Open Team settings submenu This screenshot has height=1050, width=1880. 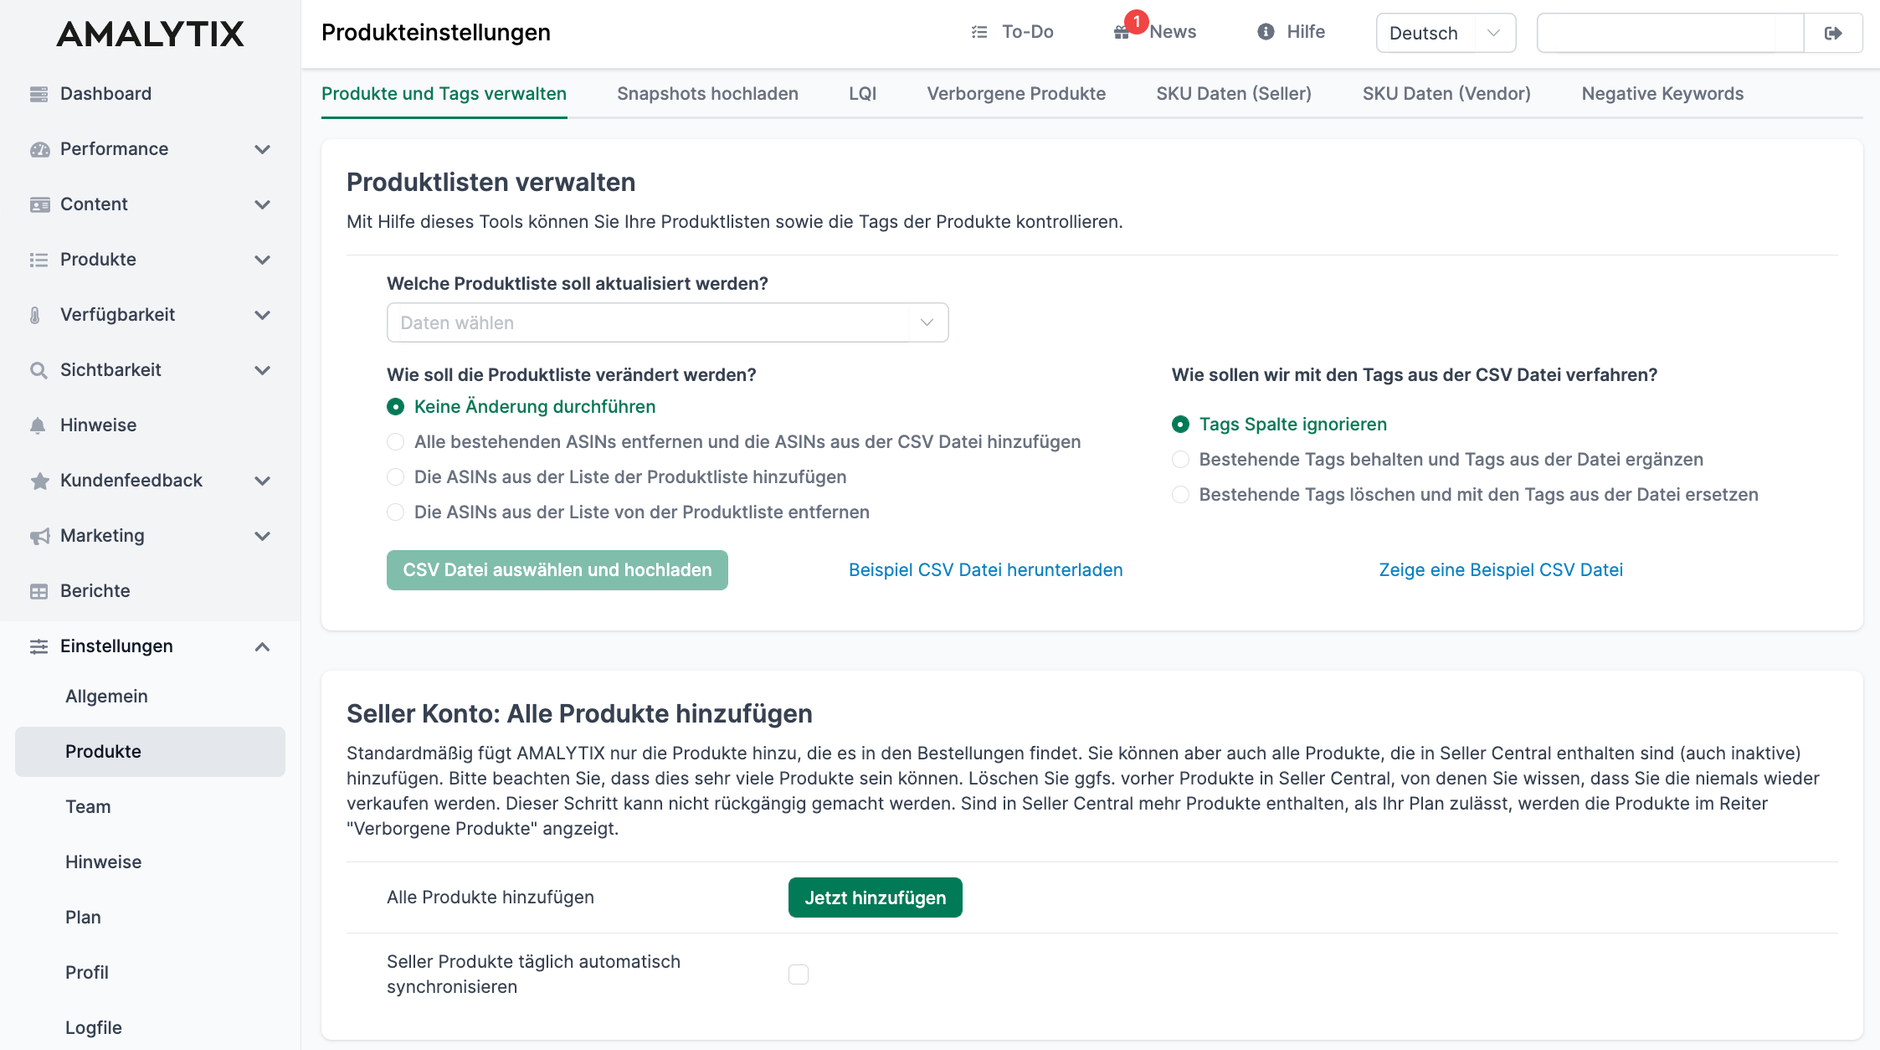pos(88,807)
